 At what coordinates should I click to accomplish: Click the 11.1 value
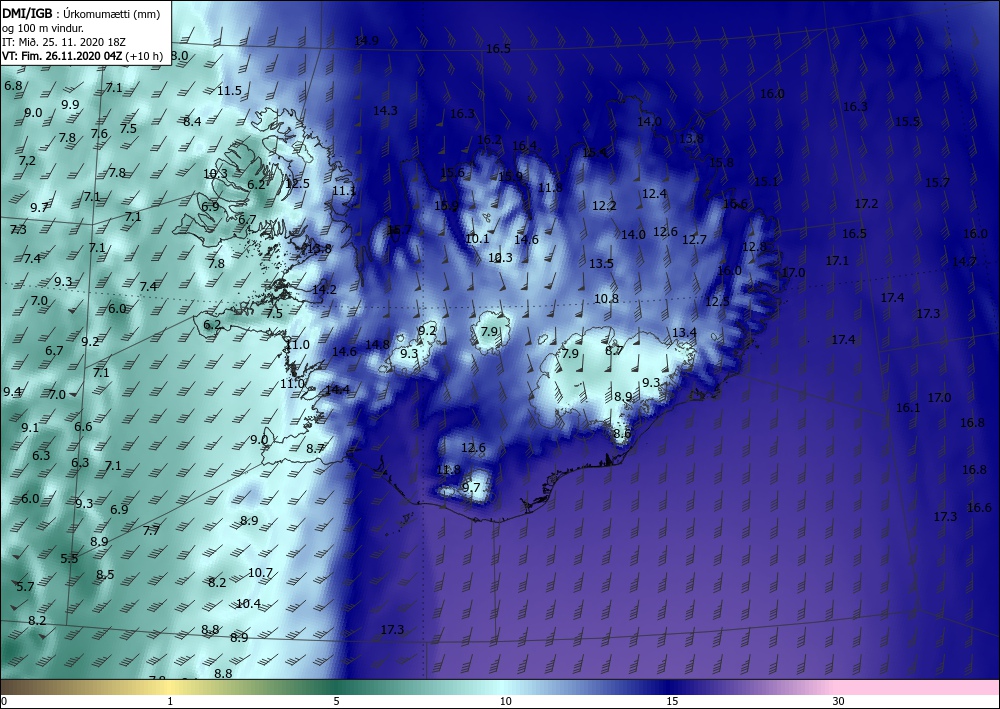(x=344, y=191)
